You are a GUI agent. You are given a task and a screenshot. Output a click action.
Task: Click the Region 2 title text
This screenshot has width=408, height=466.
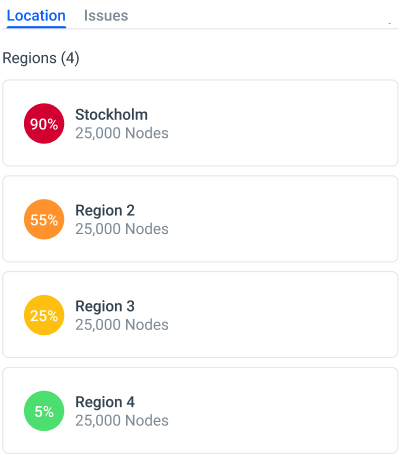[105, 211]
